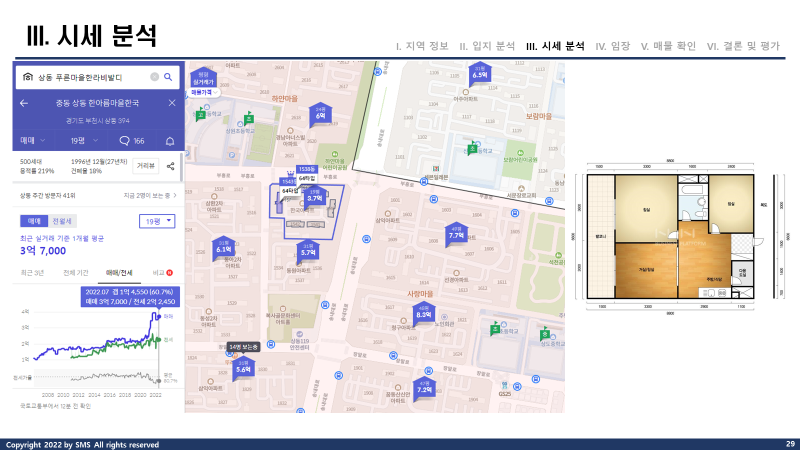The image size is (800, 450).
Task: Select the 6.5억 price marker
Action: (480, 74)
